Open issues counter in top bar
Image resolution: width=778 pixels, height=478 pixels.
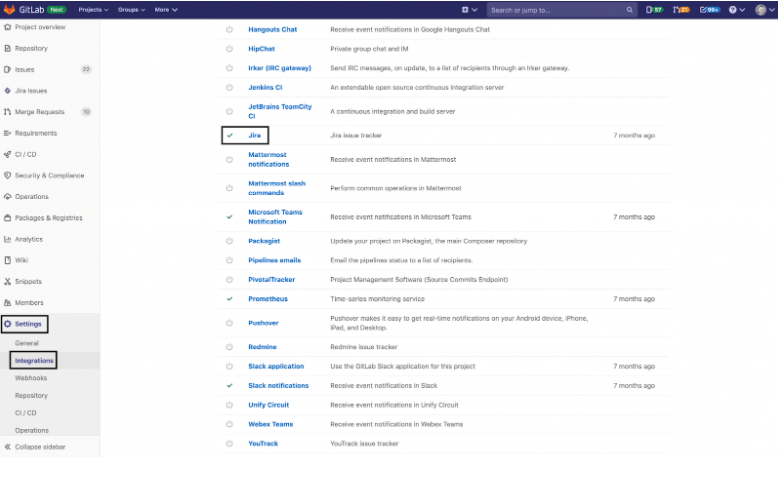click(654, 10)
